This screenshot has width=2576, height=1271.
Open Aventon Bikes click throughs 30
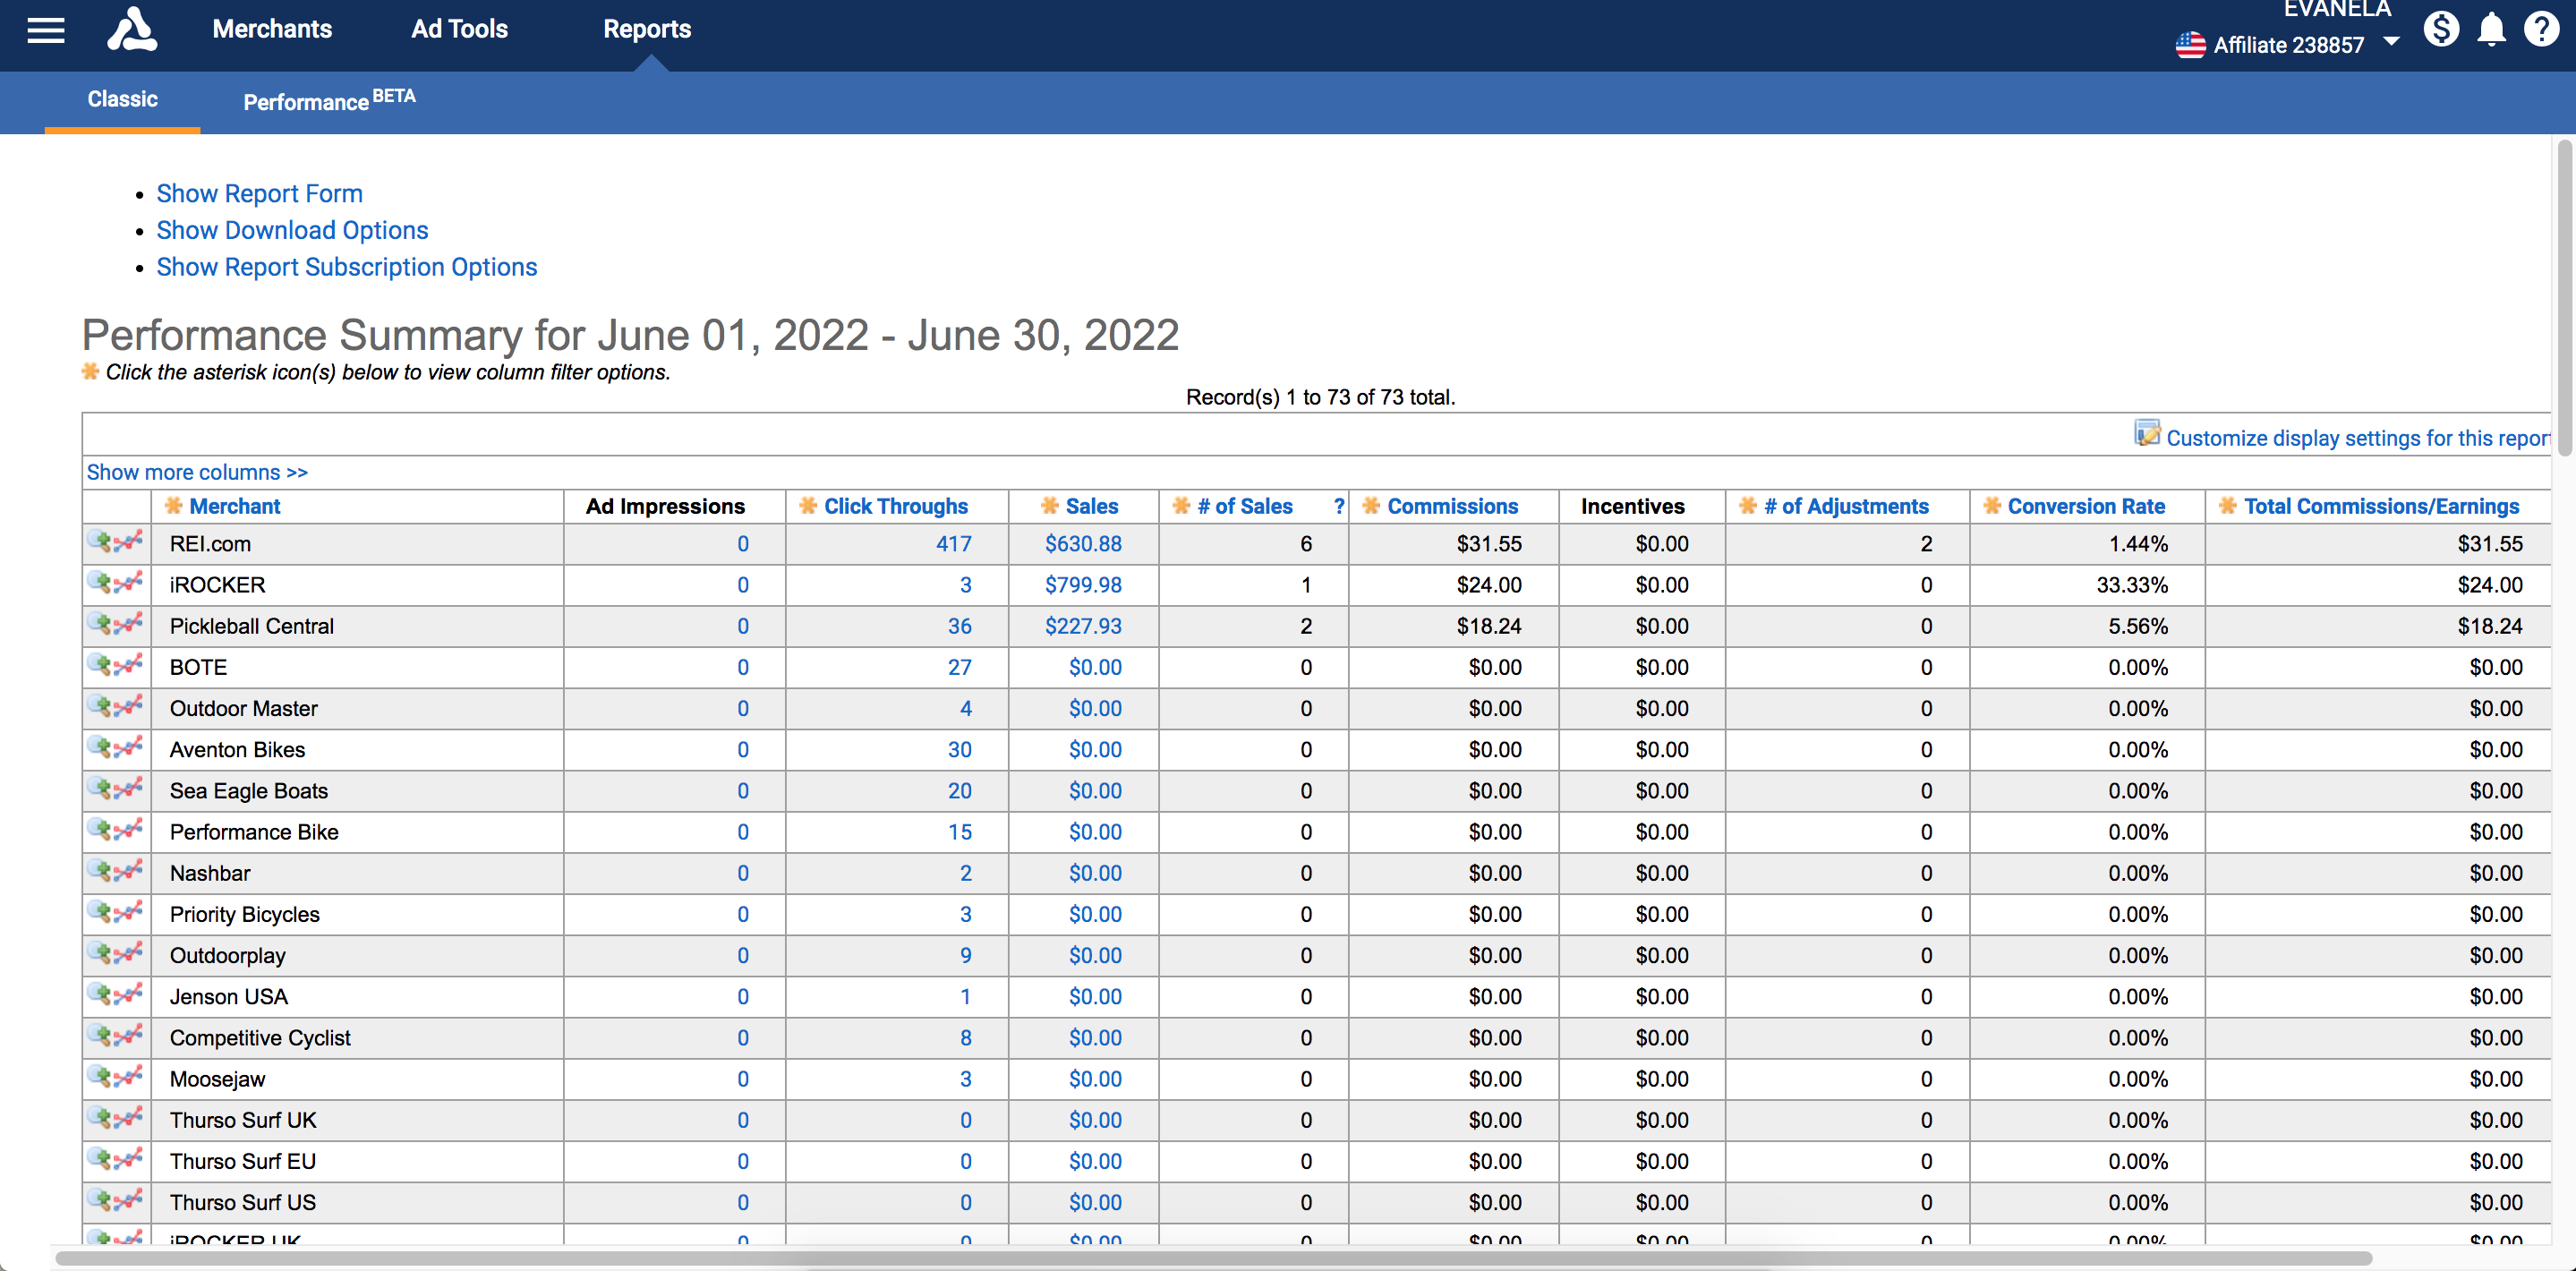point(960,750)
